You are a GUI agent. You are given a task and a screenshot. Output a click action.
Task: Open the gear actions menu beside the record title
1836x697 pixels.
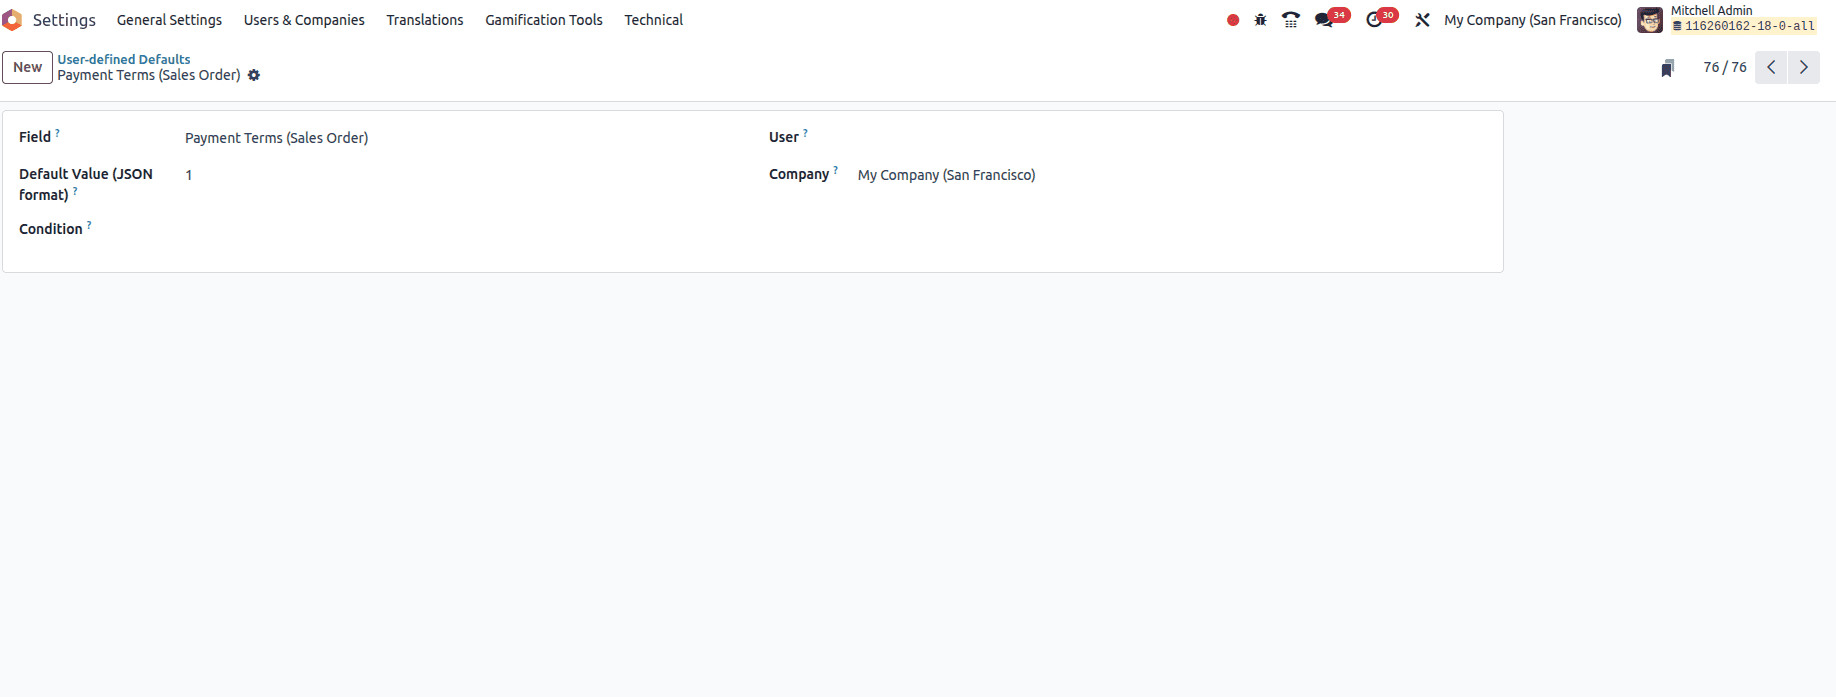pos(254,75)
